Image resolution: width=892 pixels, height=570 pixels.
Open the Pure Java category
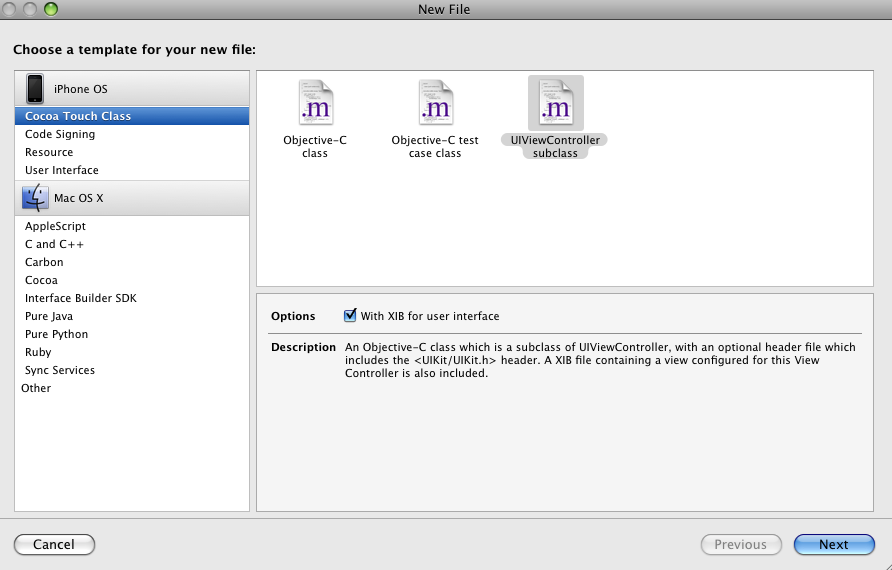pos(132,316)
